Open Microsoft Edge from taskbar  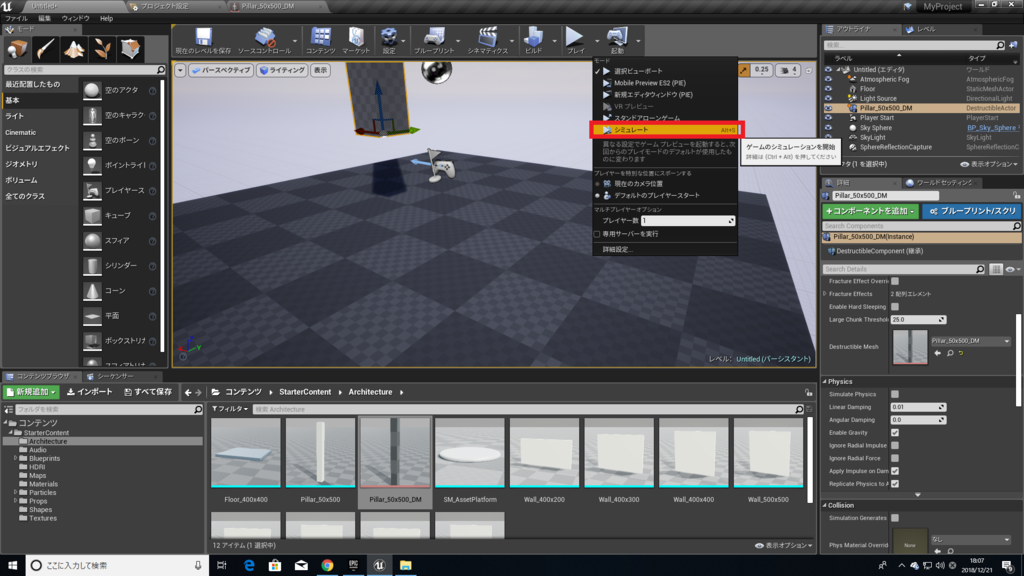click(x=249, y=566)
